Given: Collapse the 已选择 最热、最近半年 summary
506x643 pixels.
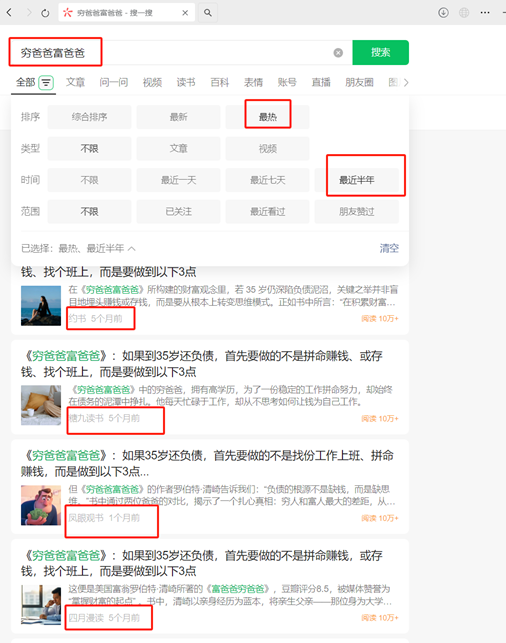Looking at the screenshot, I should click(78, 249).
